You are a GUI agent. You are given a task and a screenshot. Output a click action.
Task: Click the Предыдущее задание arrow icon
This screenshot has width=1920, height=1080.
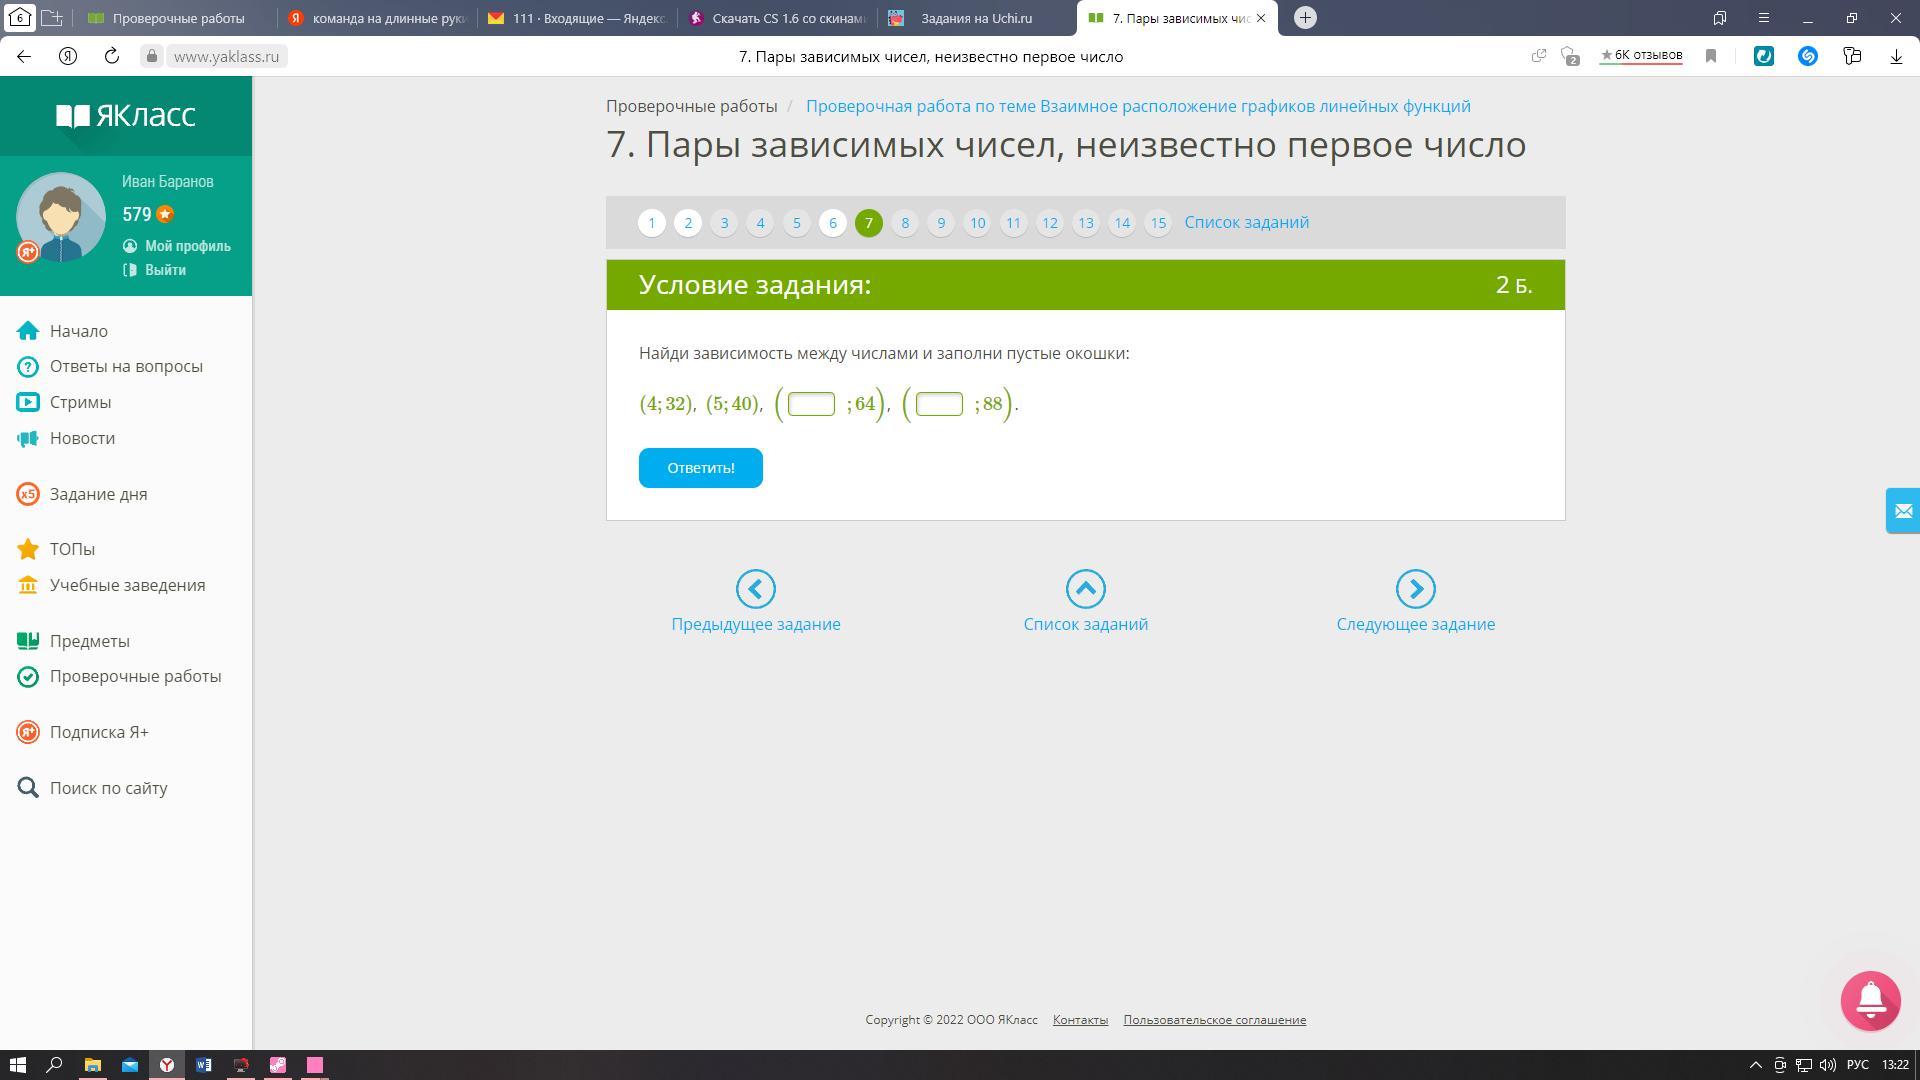pos(755,589)
